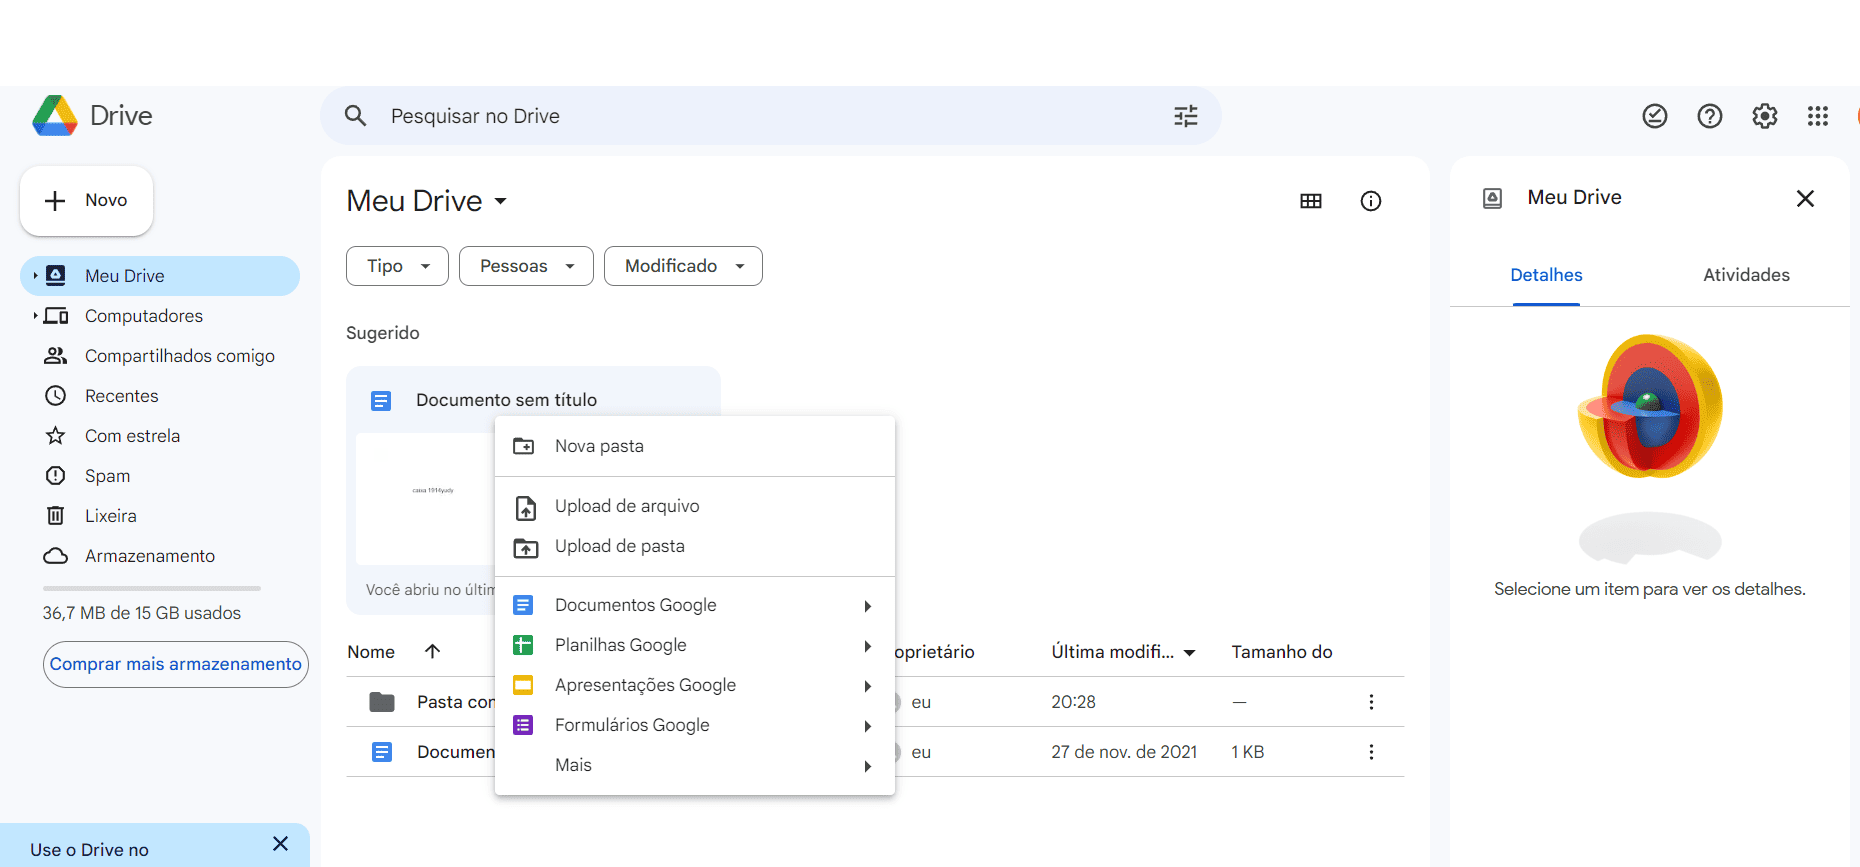Screen dimensions: 1860x867
Task: Click the folder icon in Pasta row
Action: pos(382,702)
